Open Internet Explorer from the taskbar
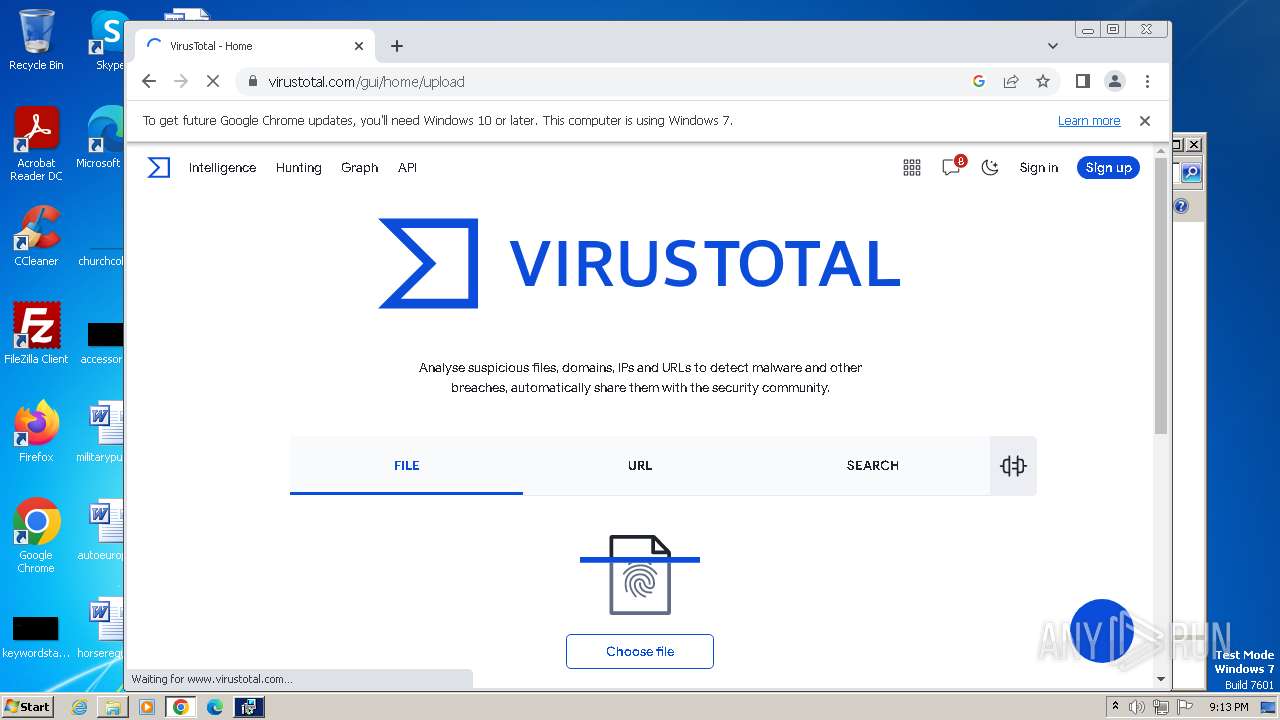Viewport: 1280px width, 720px height. coord(79,707)
